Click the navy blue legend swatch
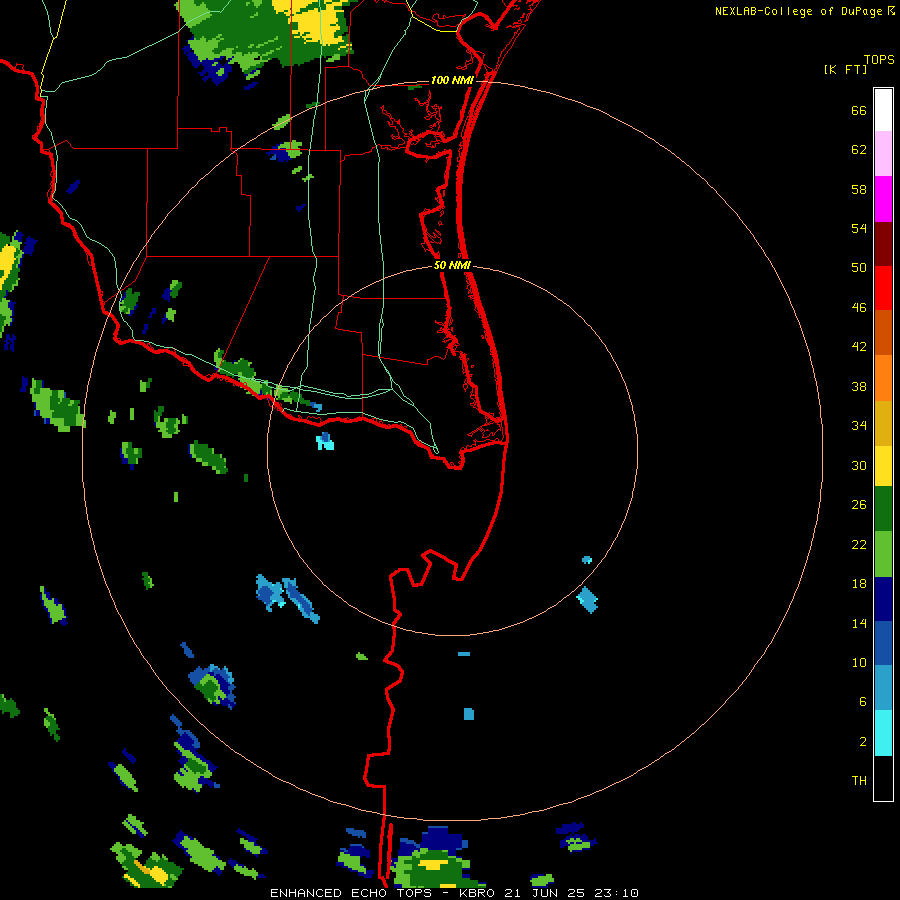This screenshot has width=900, height=900. tap(883, 599)
